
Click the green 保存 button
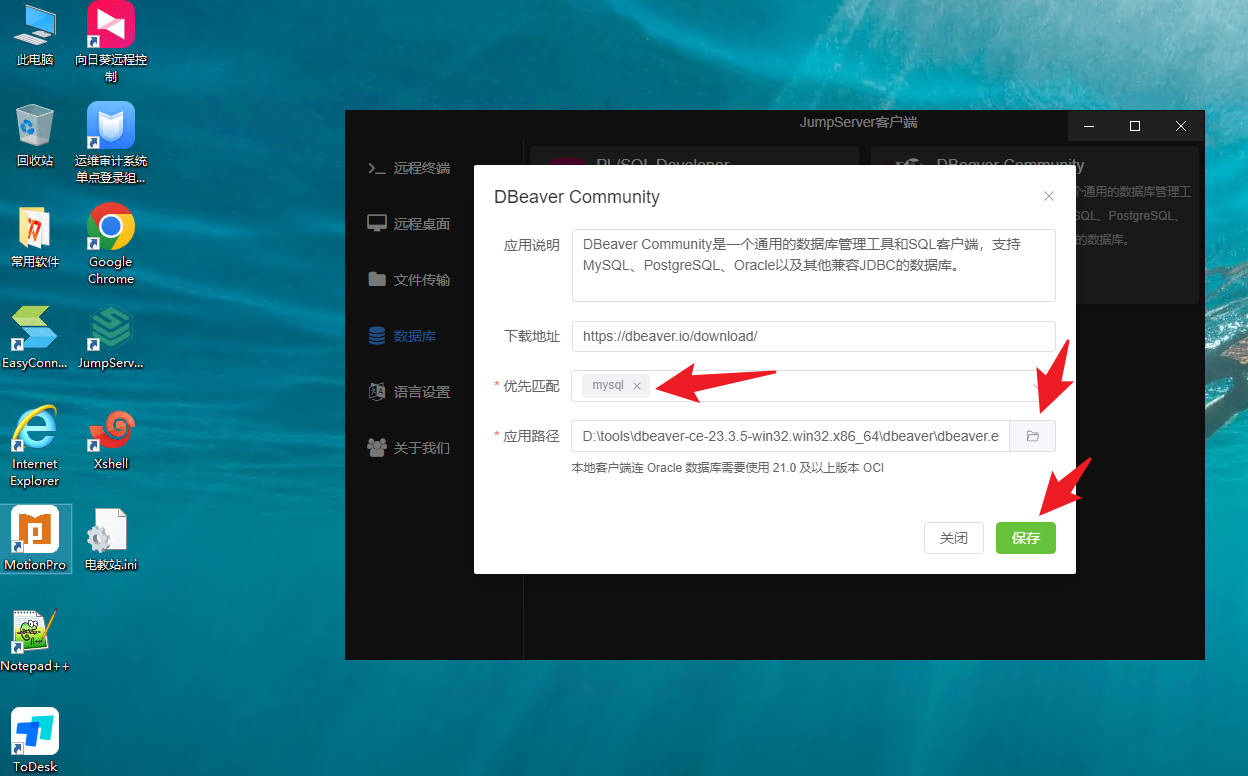click(x=1025, y=538)
